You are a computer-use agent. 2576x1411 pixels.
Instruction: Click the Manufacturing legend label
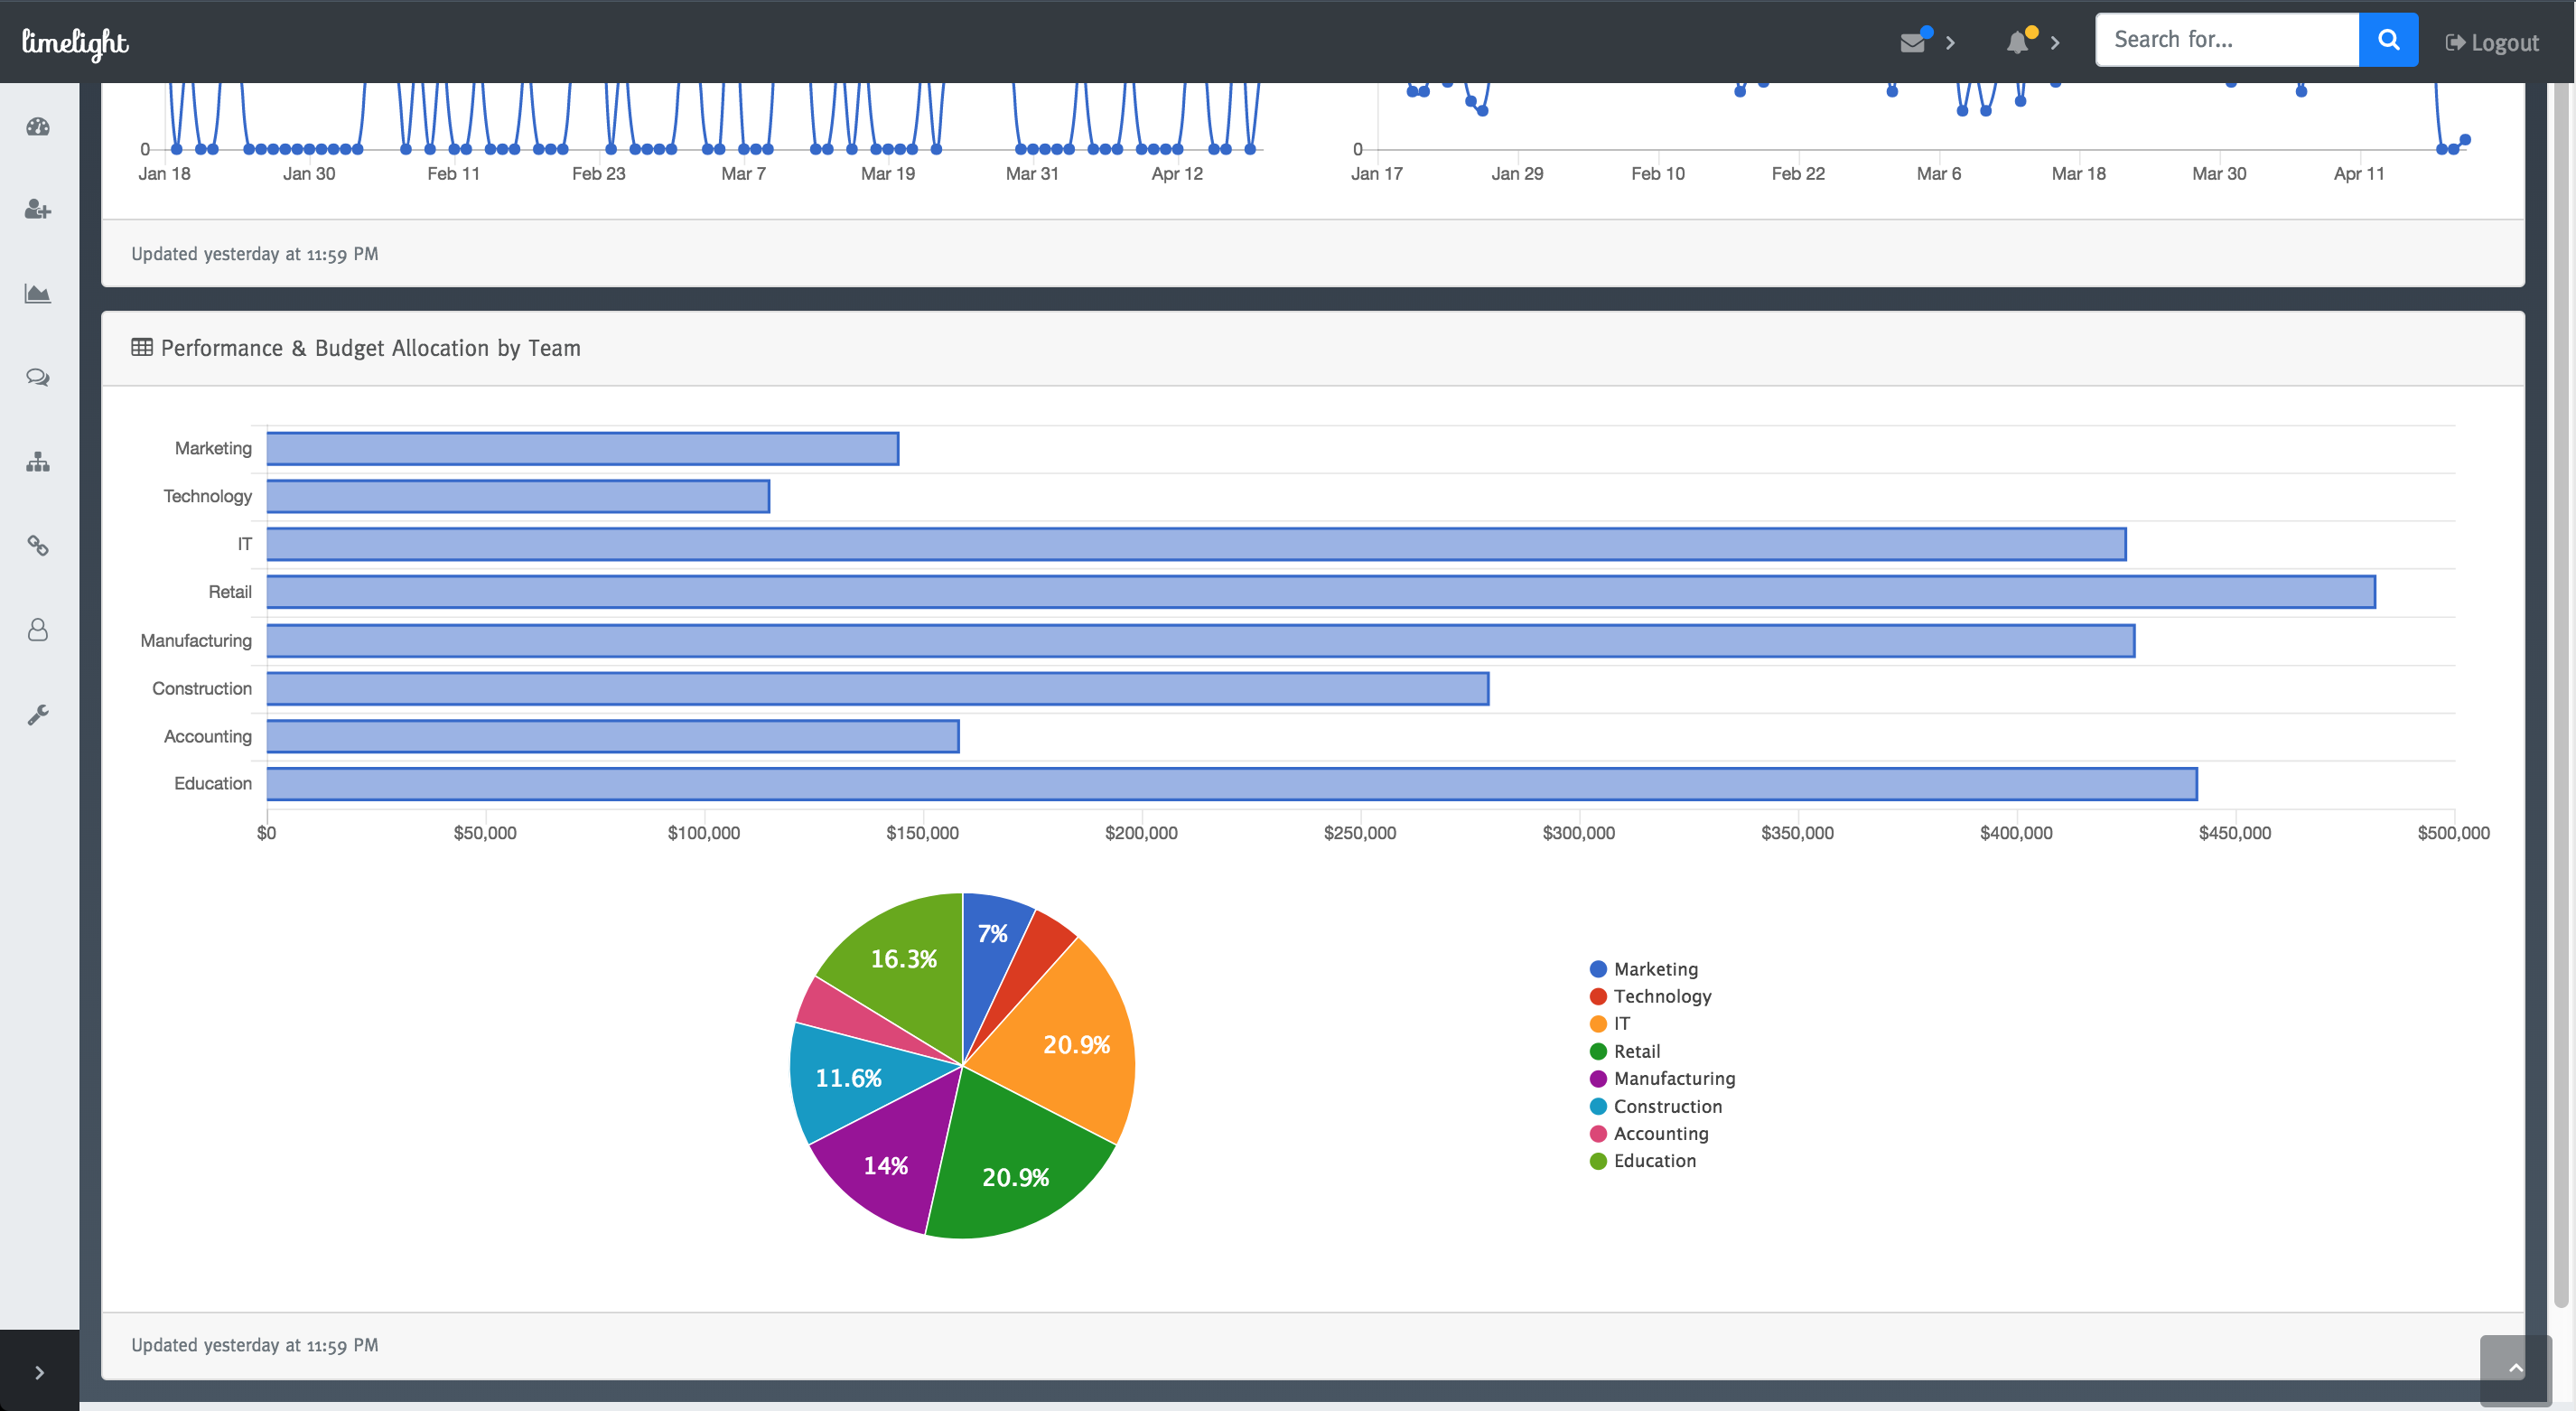coord(1675,1078)
